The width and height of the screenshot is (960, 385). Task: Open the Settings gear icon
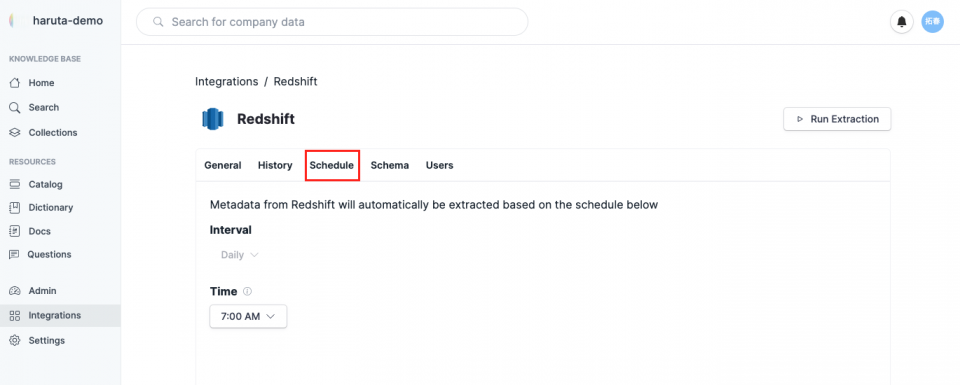(15, 340)
